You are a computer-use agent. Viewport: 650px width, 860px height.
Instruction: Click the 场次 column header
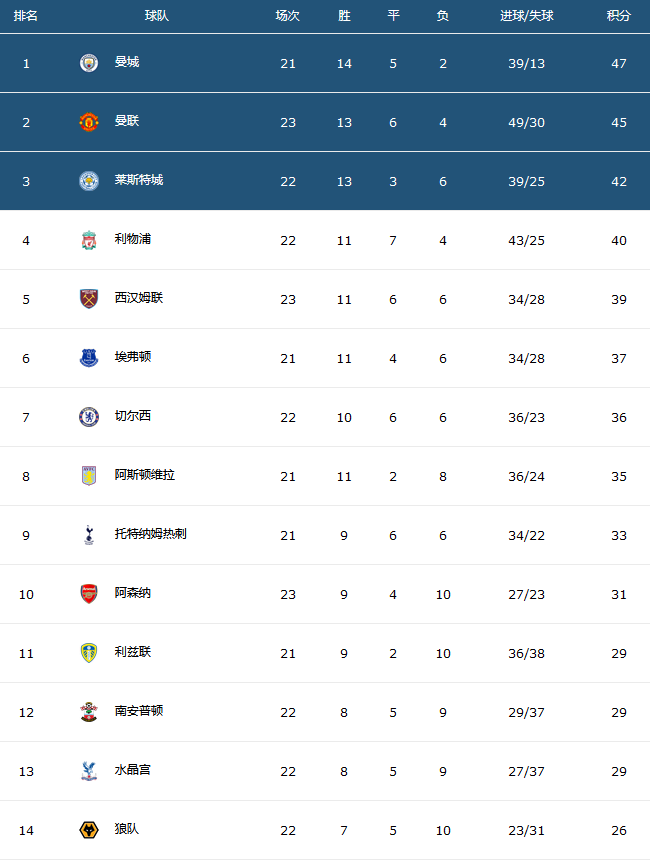pyautogui.click(x=288, y=16)
